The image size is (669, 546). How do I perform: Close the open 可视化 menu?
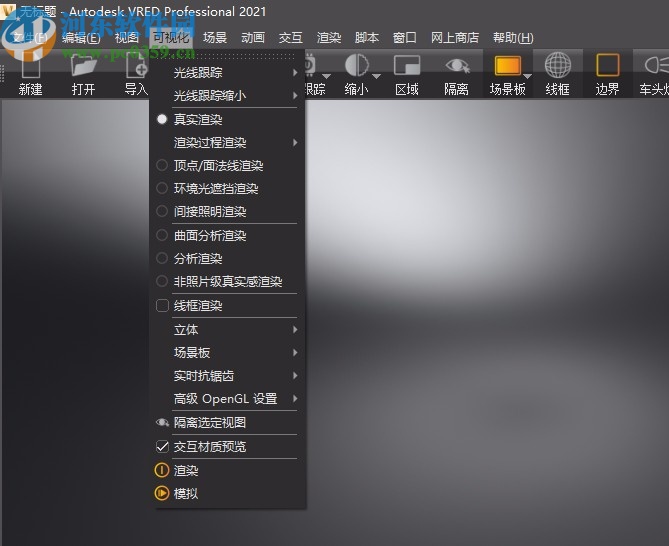pos(171,38)
